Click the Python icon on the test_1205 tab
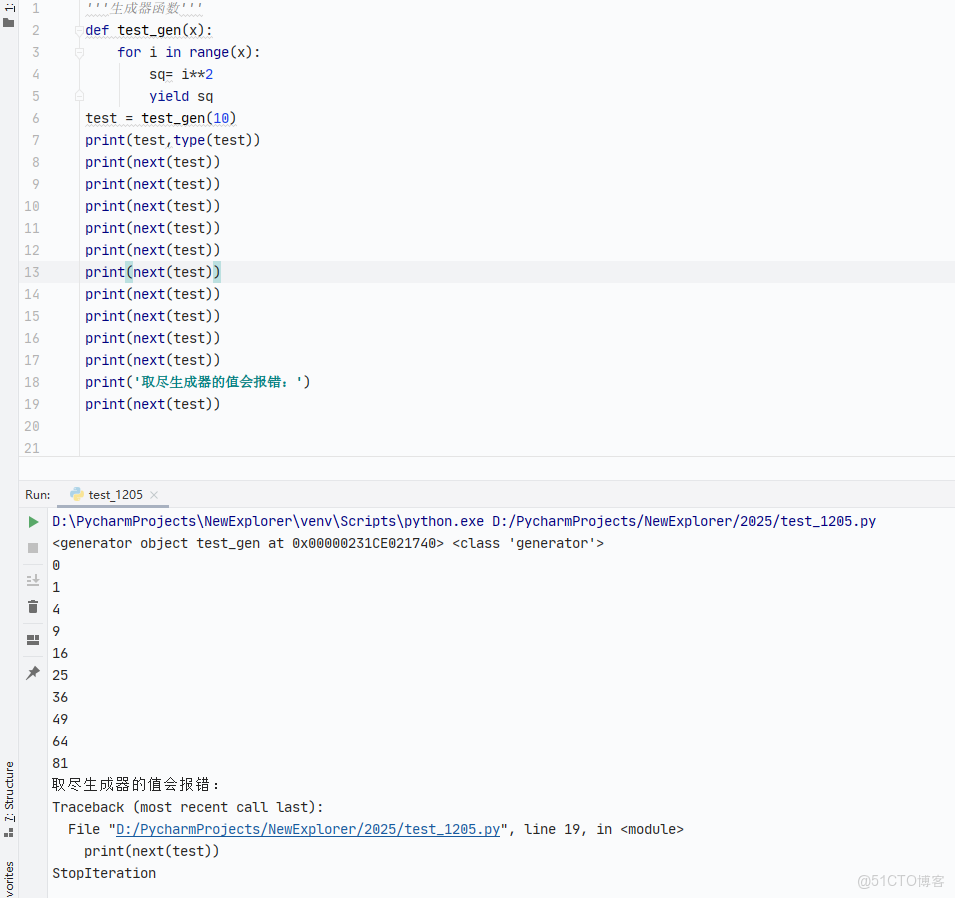Screen dimensions: 955x898 click(76, 494)
